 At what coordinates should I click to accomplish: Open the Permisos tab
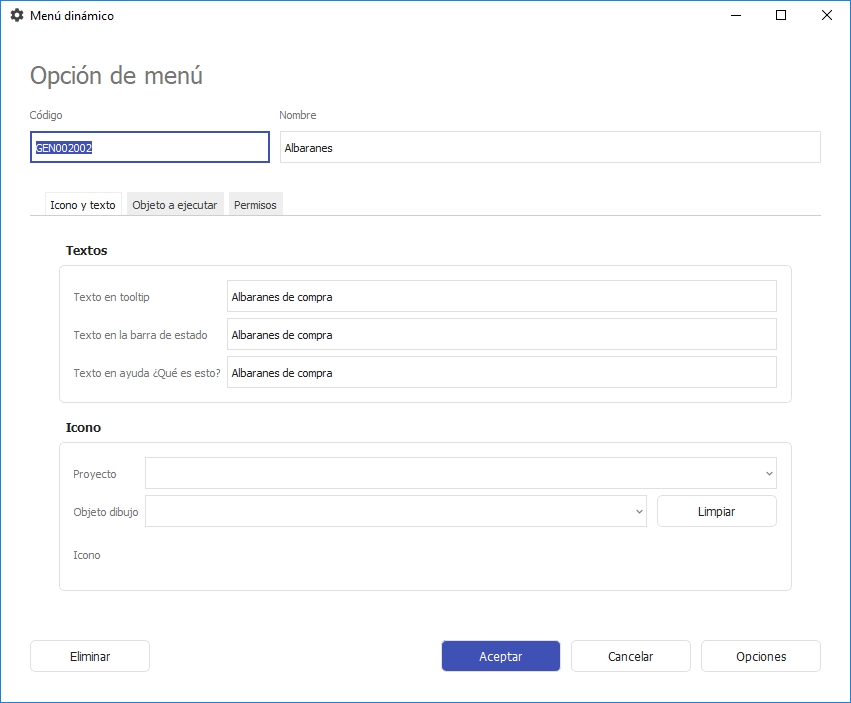click(x=255, y=204)
